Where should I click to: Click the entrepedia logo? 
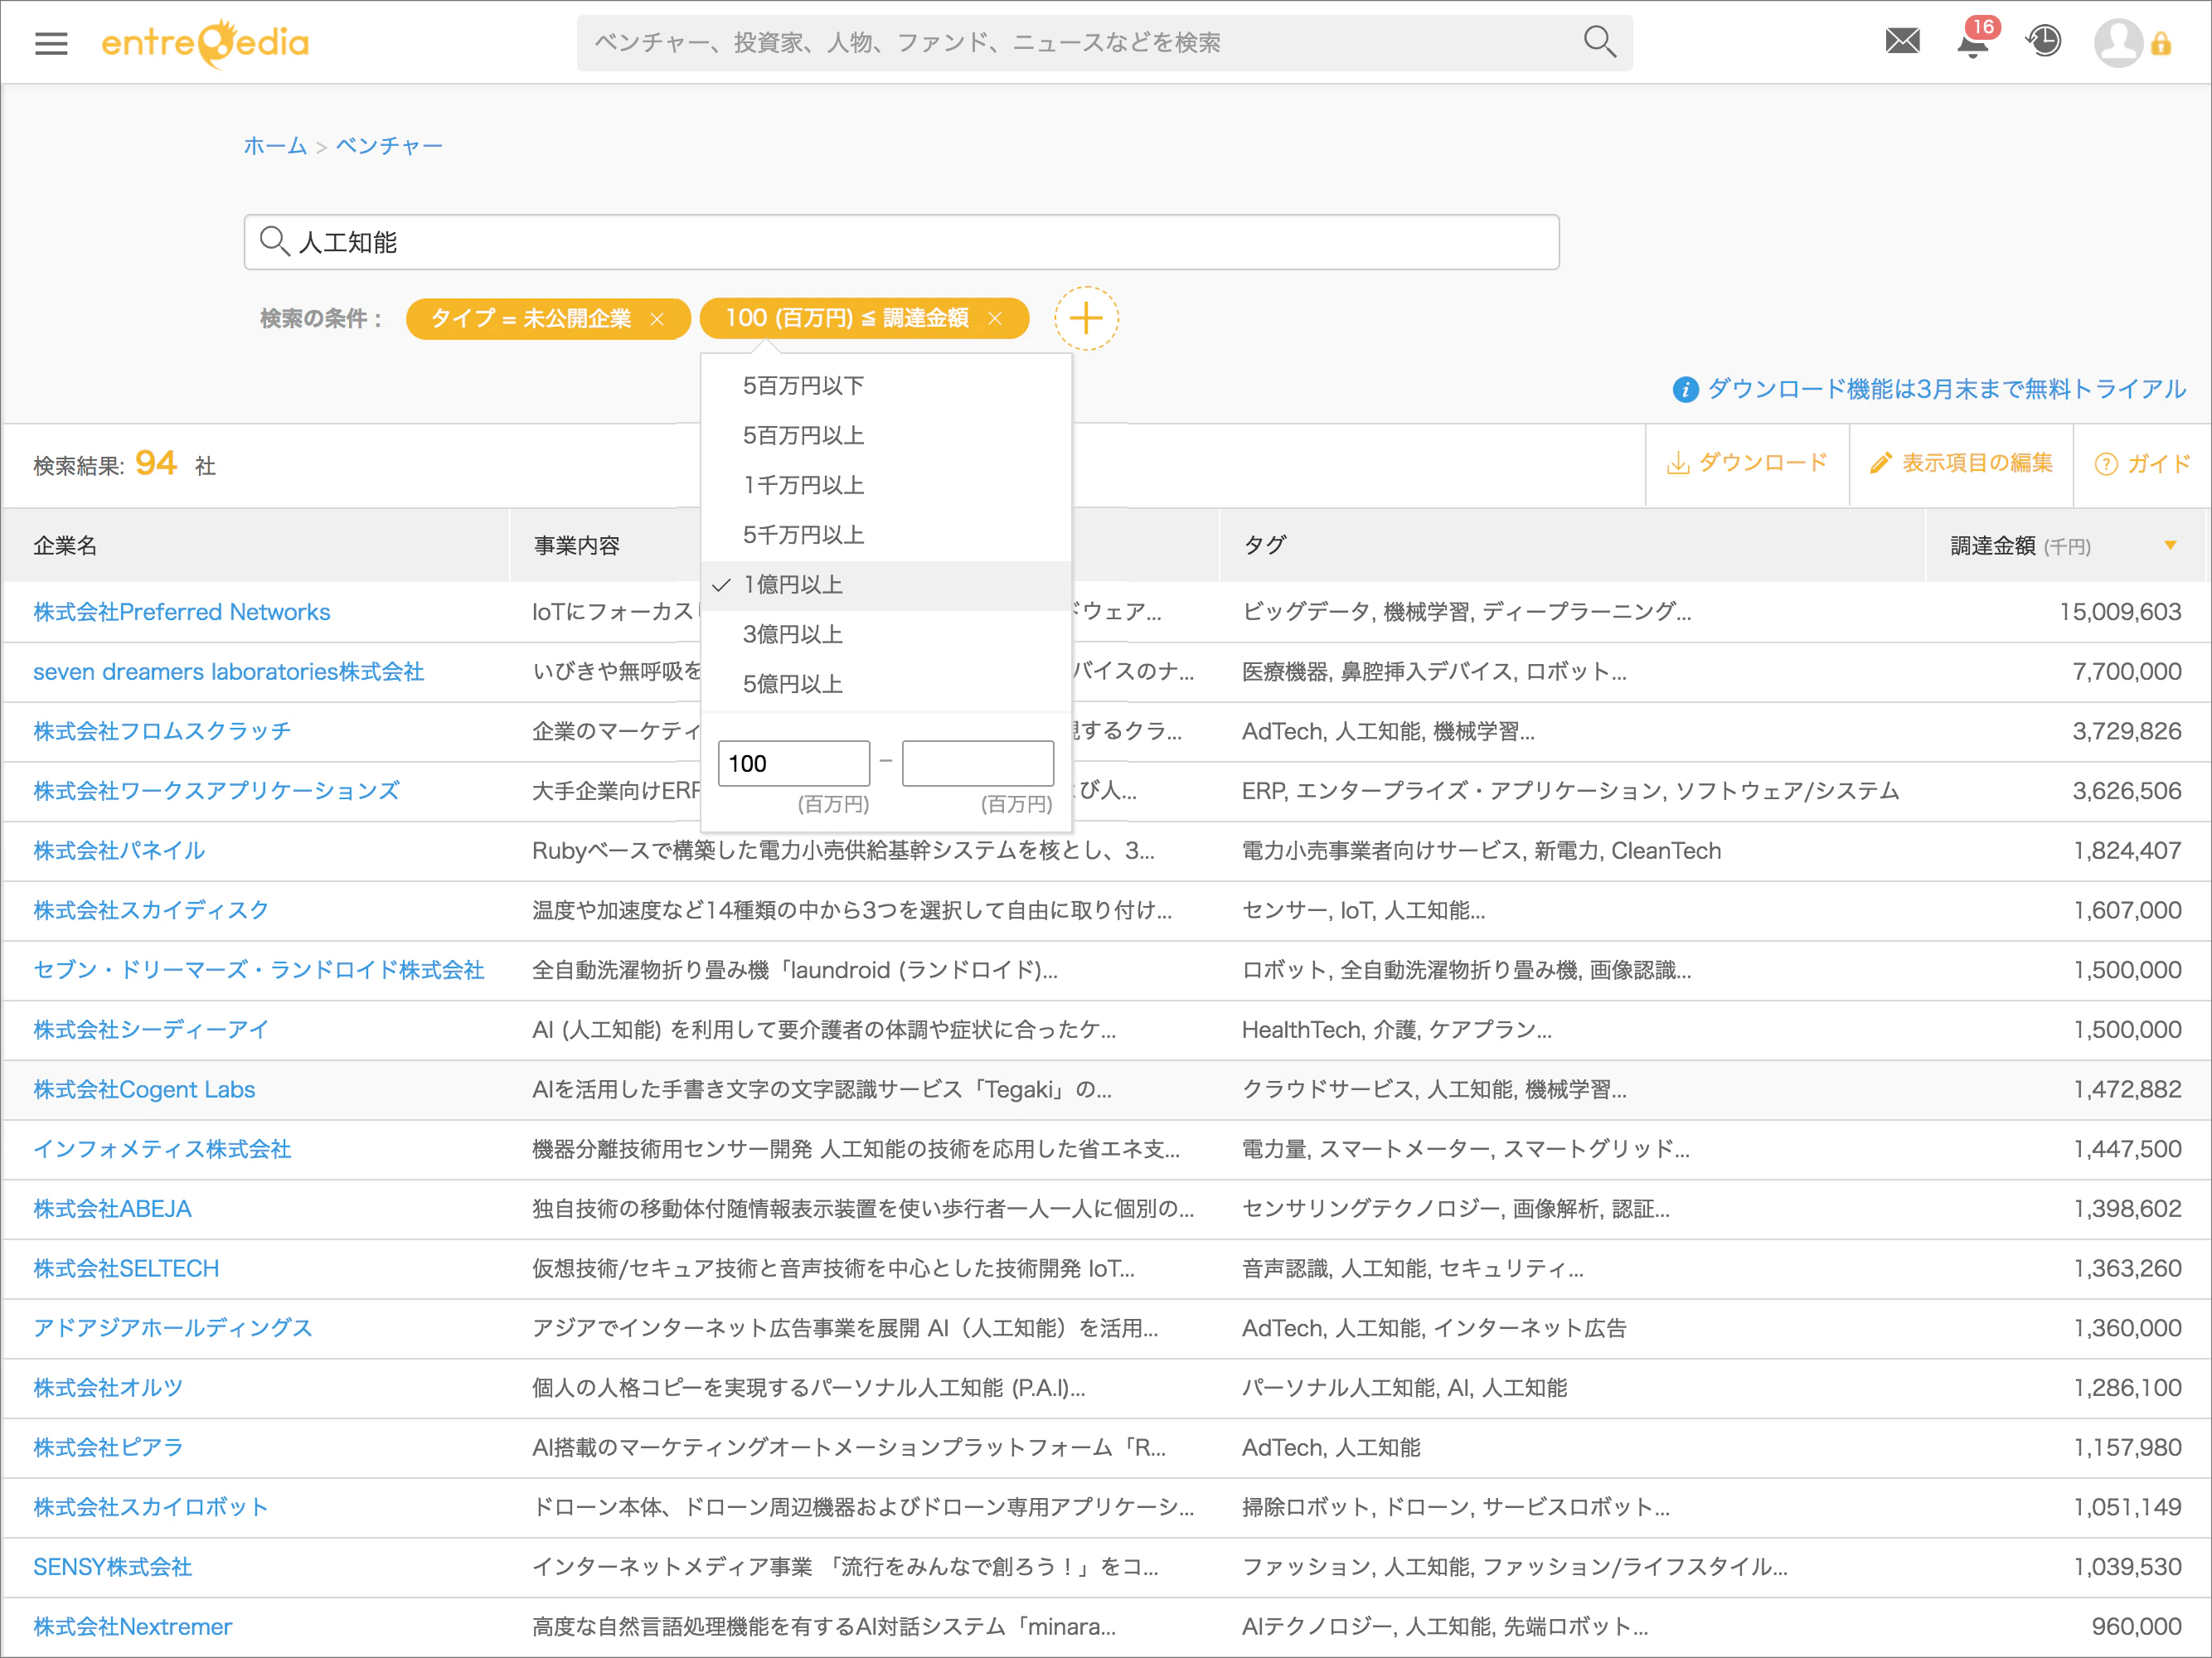(x=205, y=43)
